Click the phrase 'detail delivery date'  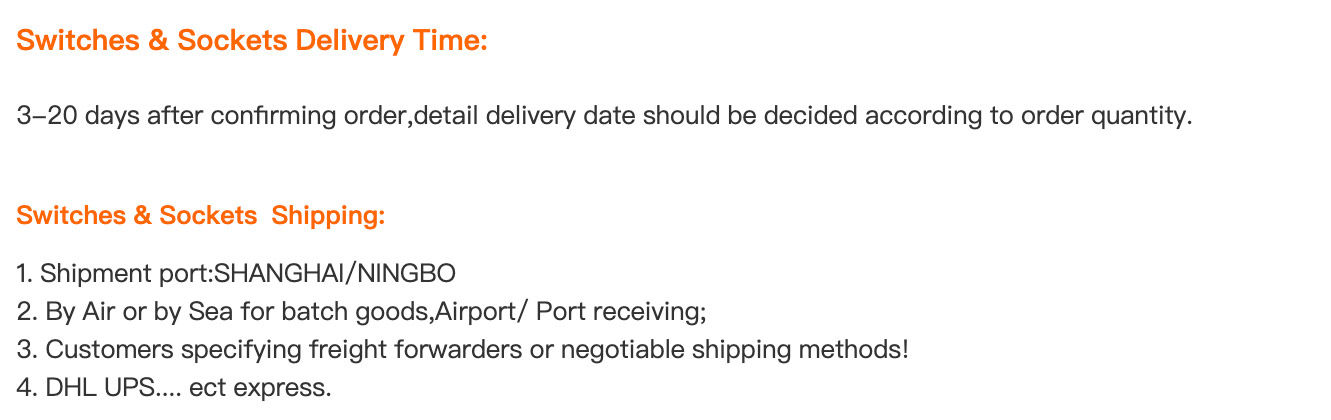coord(525,116)
